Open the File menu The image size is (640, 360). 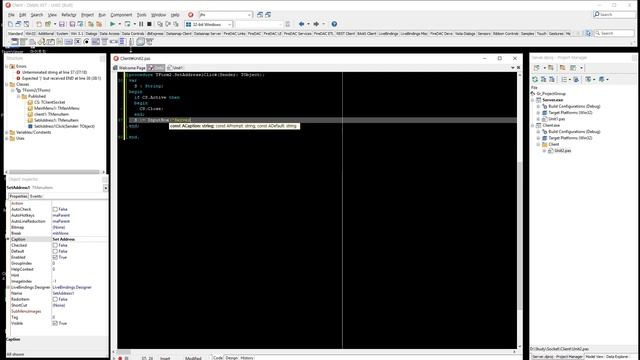pos(11,15)
